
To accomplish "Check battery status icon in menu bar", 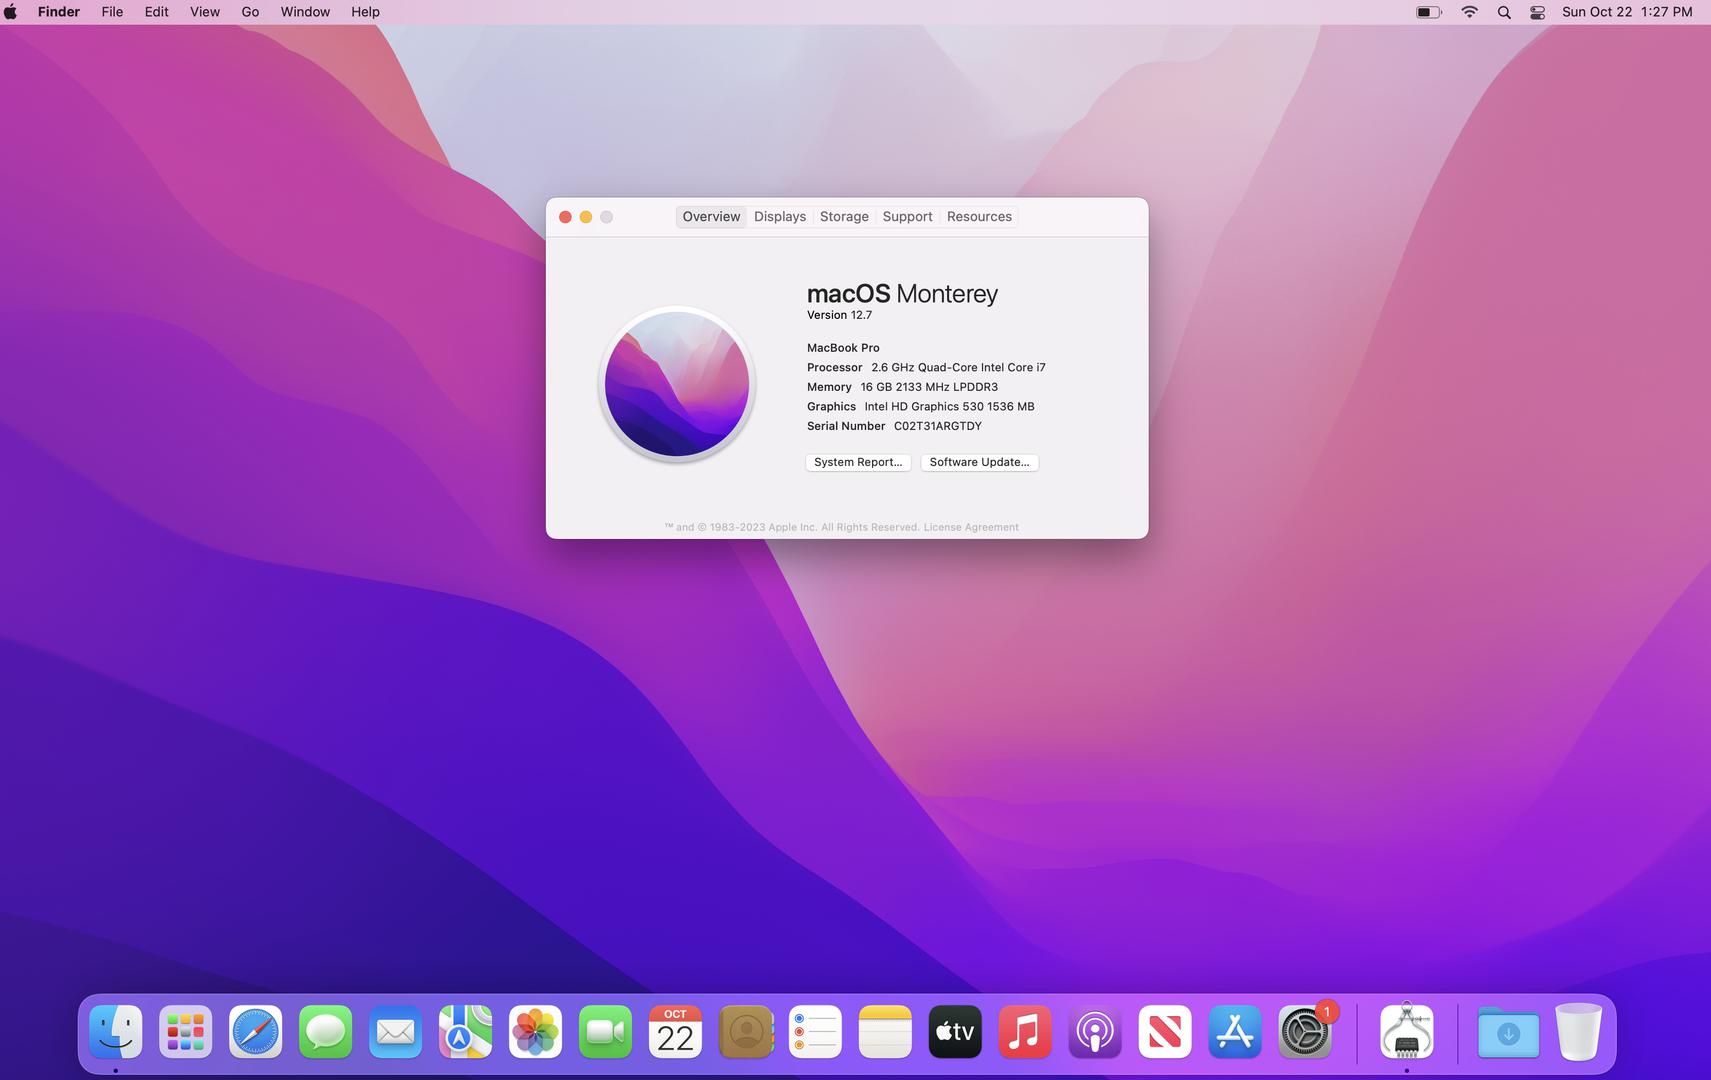I will pos(1429,12).
